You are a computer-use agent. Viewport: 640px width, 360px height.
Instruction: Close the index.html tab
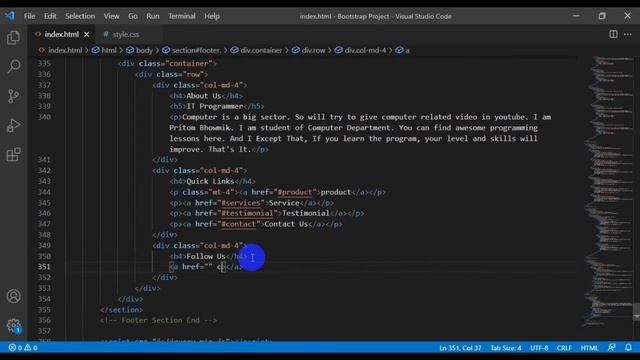click(x=87, y=35)
